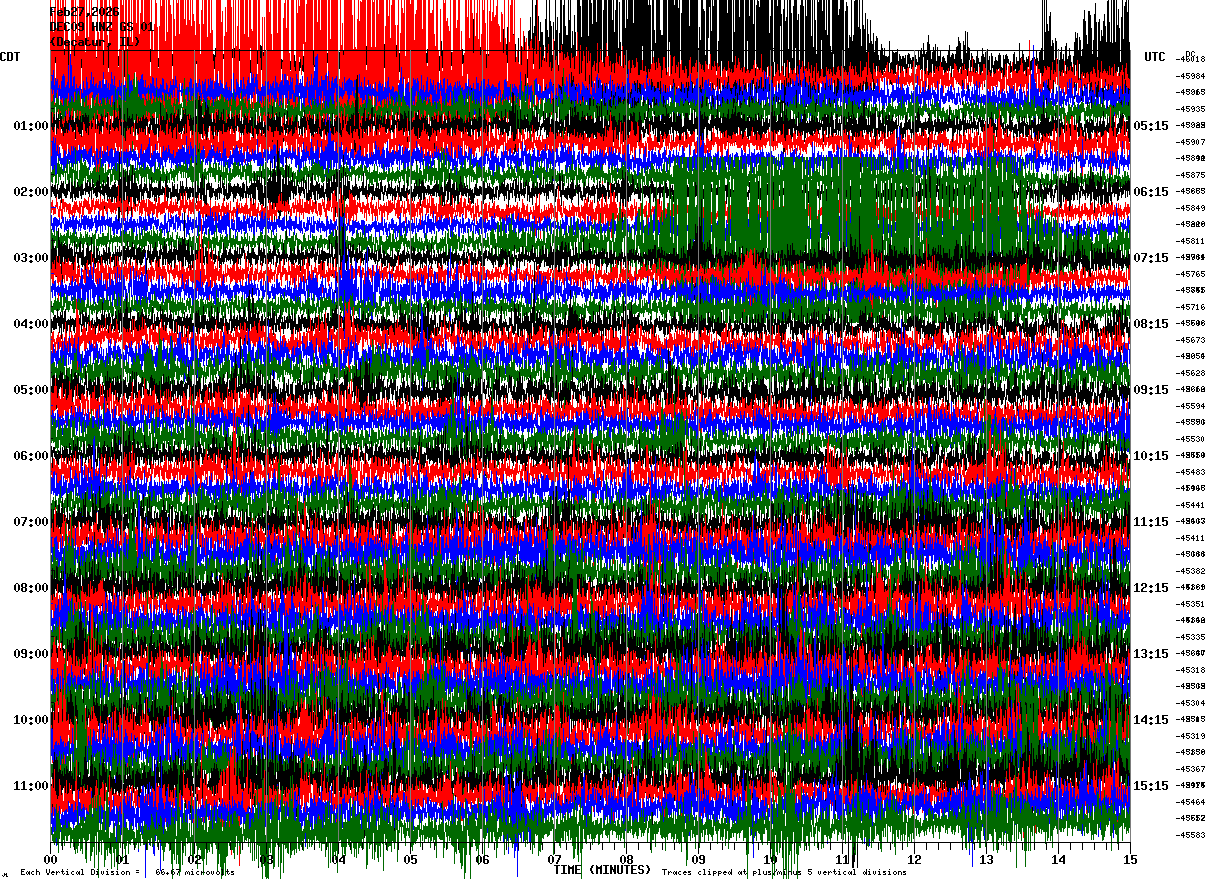Click the 14:15 UTC time label
Image resolution: width=1210 pixels, height=886 pixels.
tap(1151, 720)
